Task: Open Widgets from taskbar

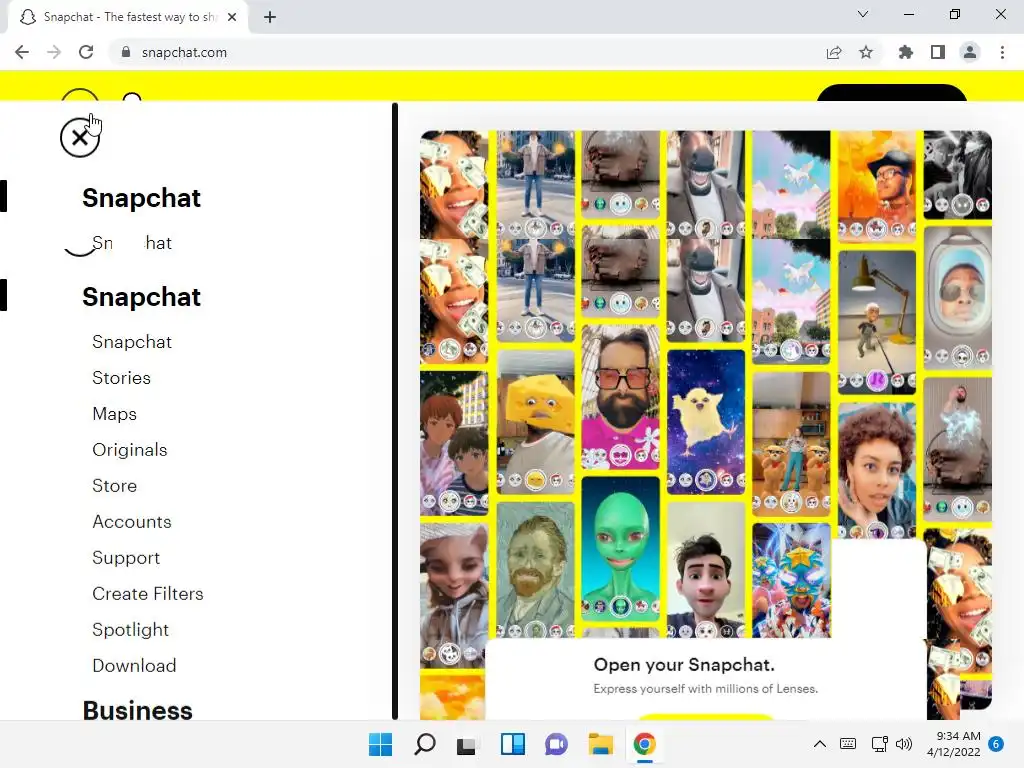Action: (513, 744)
